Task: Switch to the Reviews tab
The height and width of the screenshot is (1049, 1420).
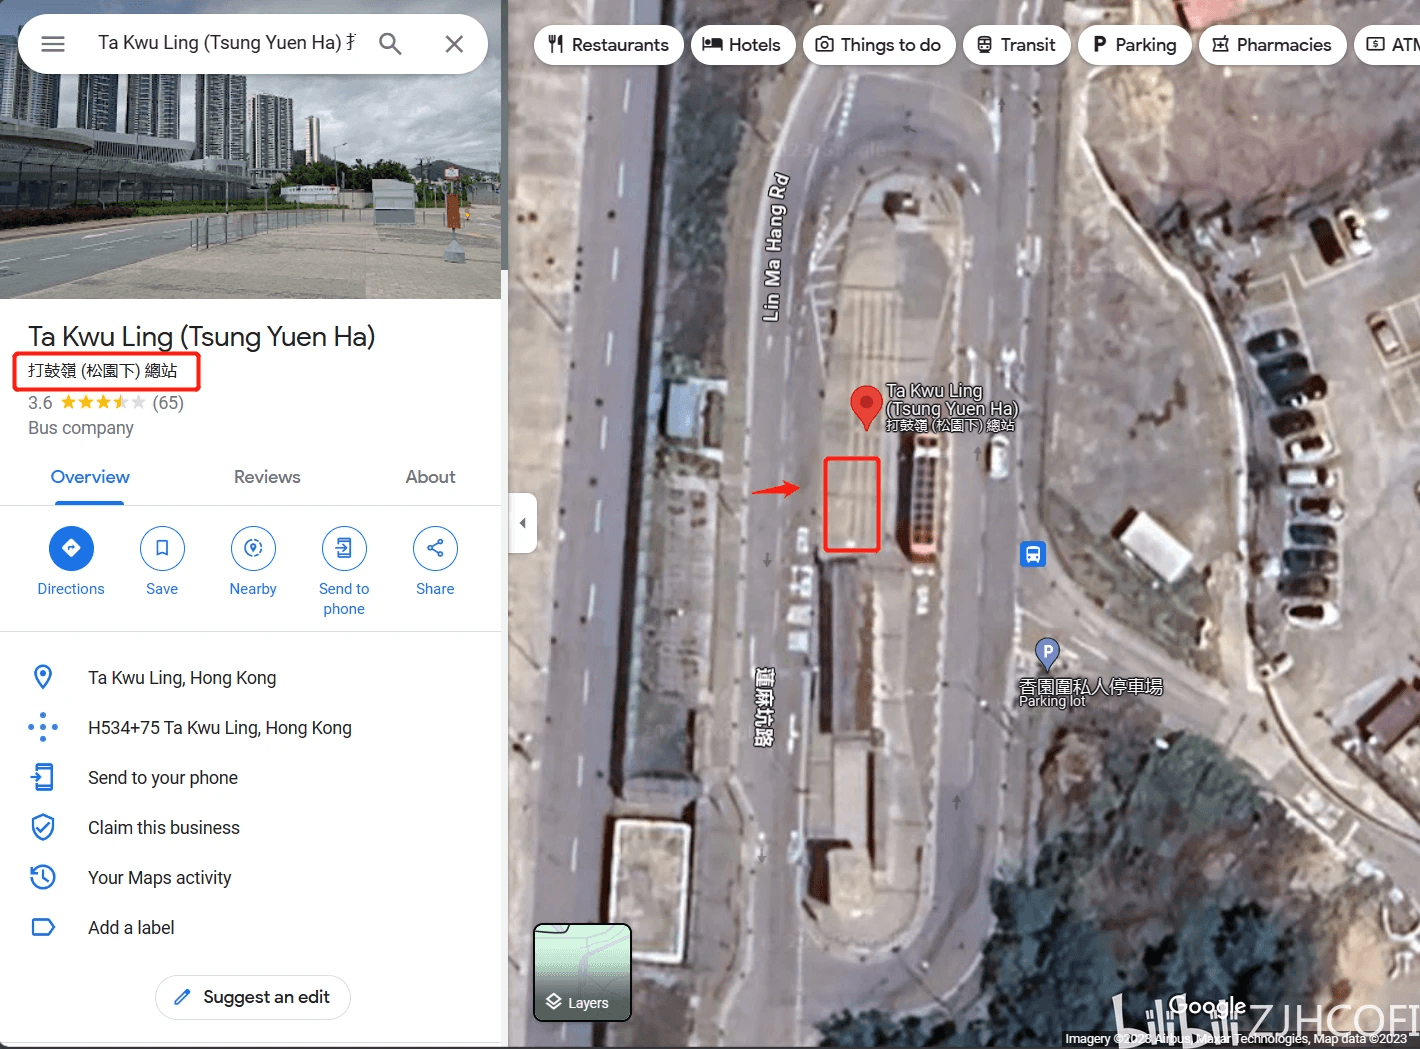Action: 267,477
